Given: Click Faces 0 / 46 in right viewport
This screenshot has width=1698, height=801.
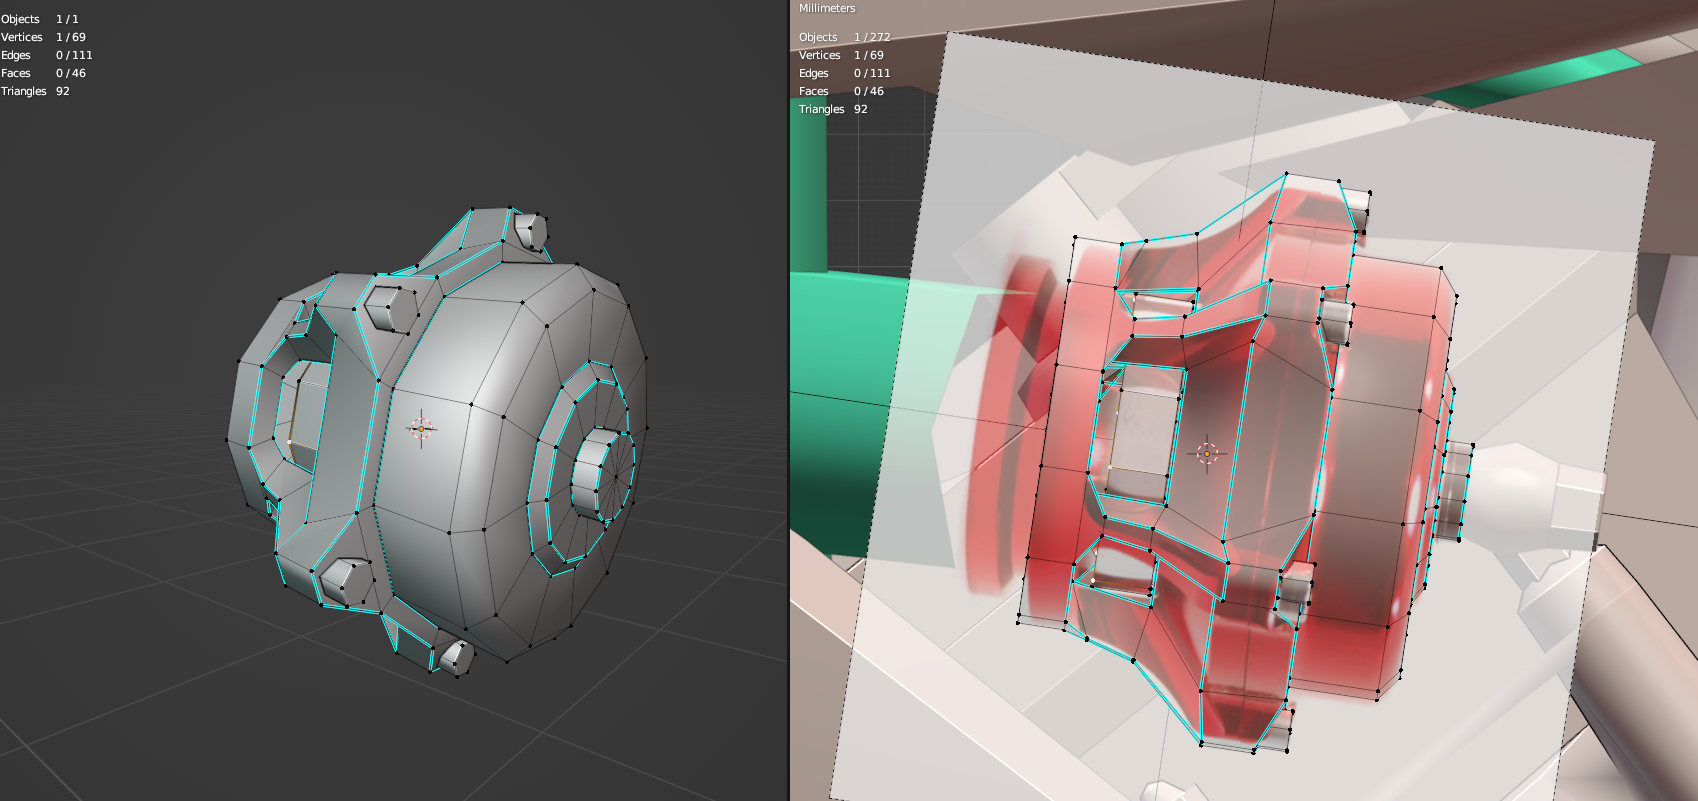Looking at the screenshot, I should point(842,91).
